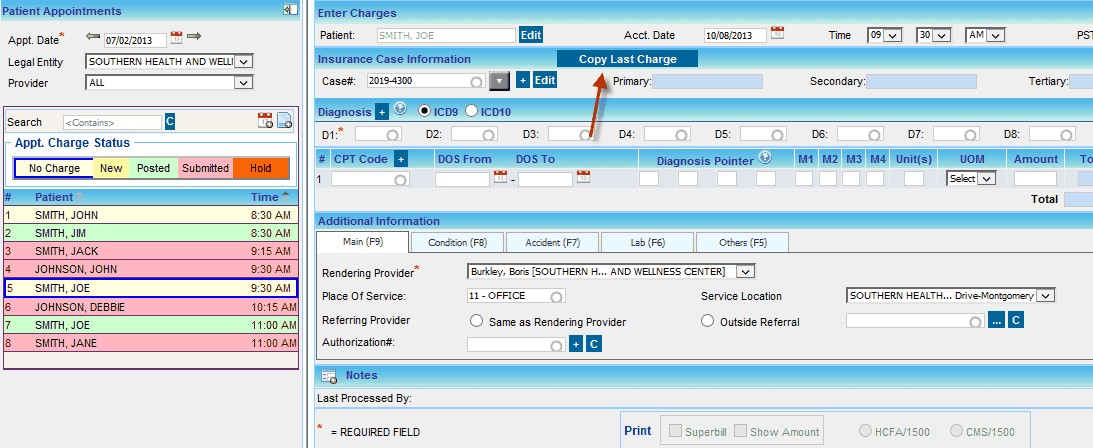Screen dimensions: 1093x448
Task: Click the Acct. Date calendar icon
Action: [x=777, y=34]
